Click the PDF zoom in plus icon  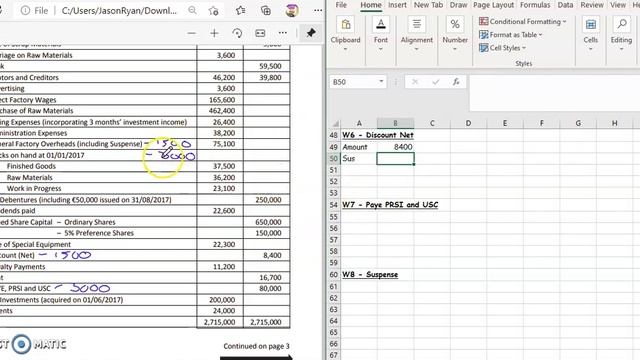214,33
